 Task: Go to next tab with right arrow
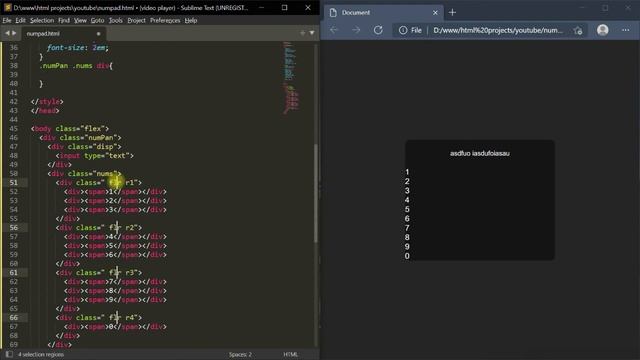(x=14, y=33)
